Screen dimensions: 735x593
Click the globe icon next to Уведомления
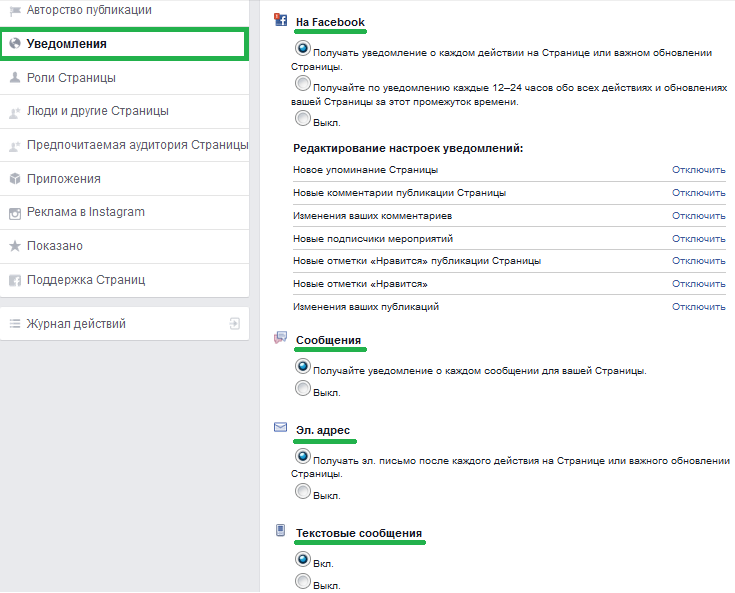[x=15, y=44]
